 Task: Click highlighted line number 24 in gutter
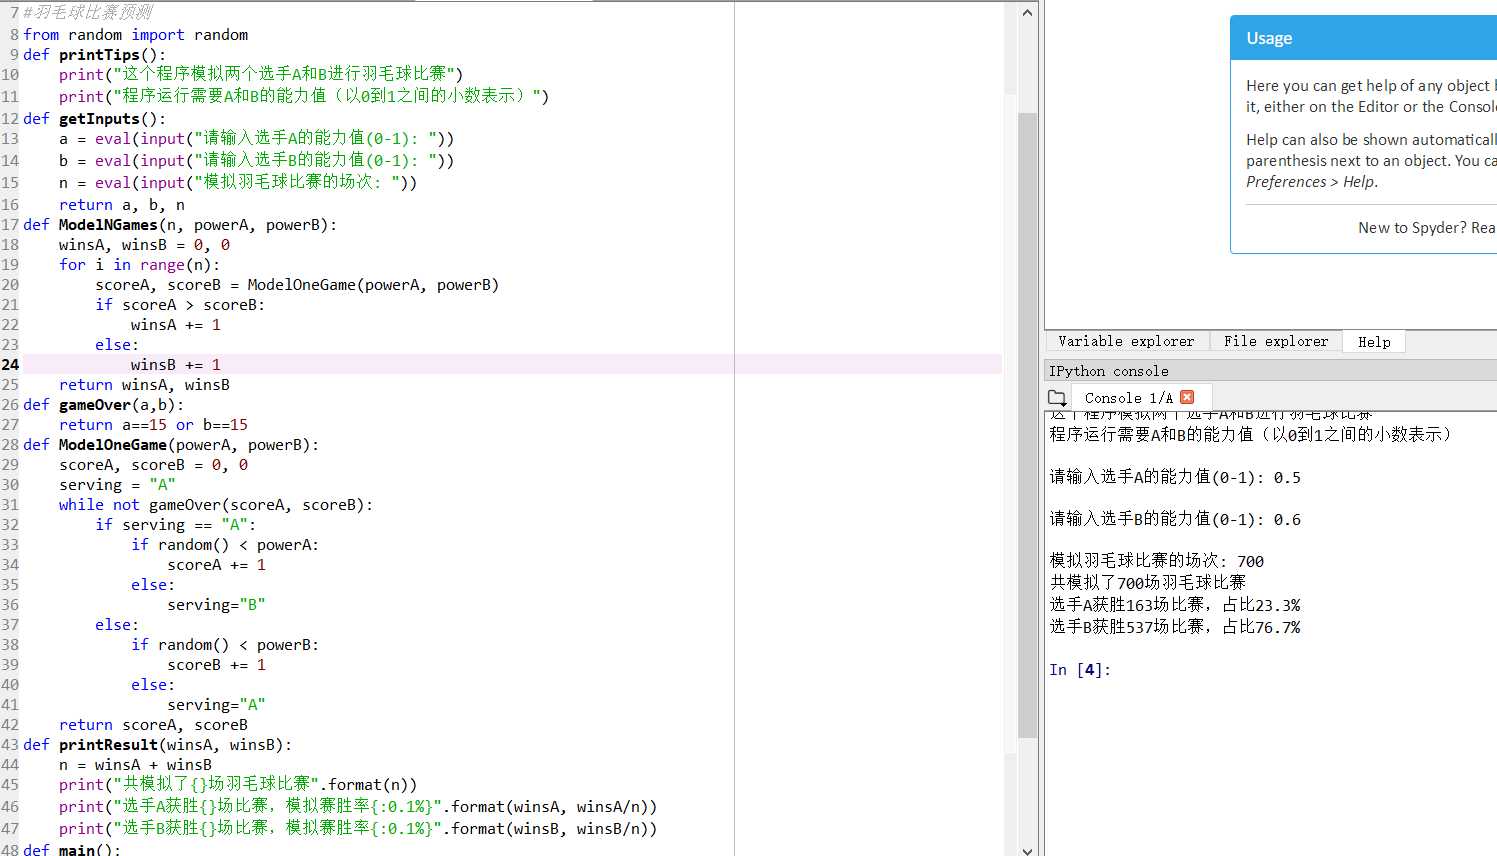point(10,365)
